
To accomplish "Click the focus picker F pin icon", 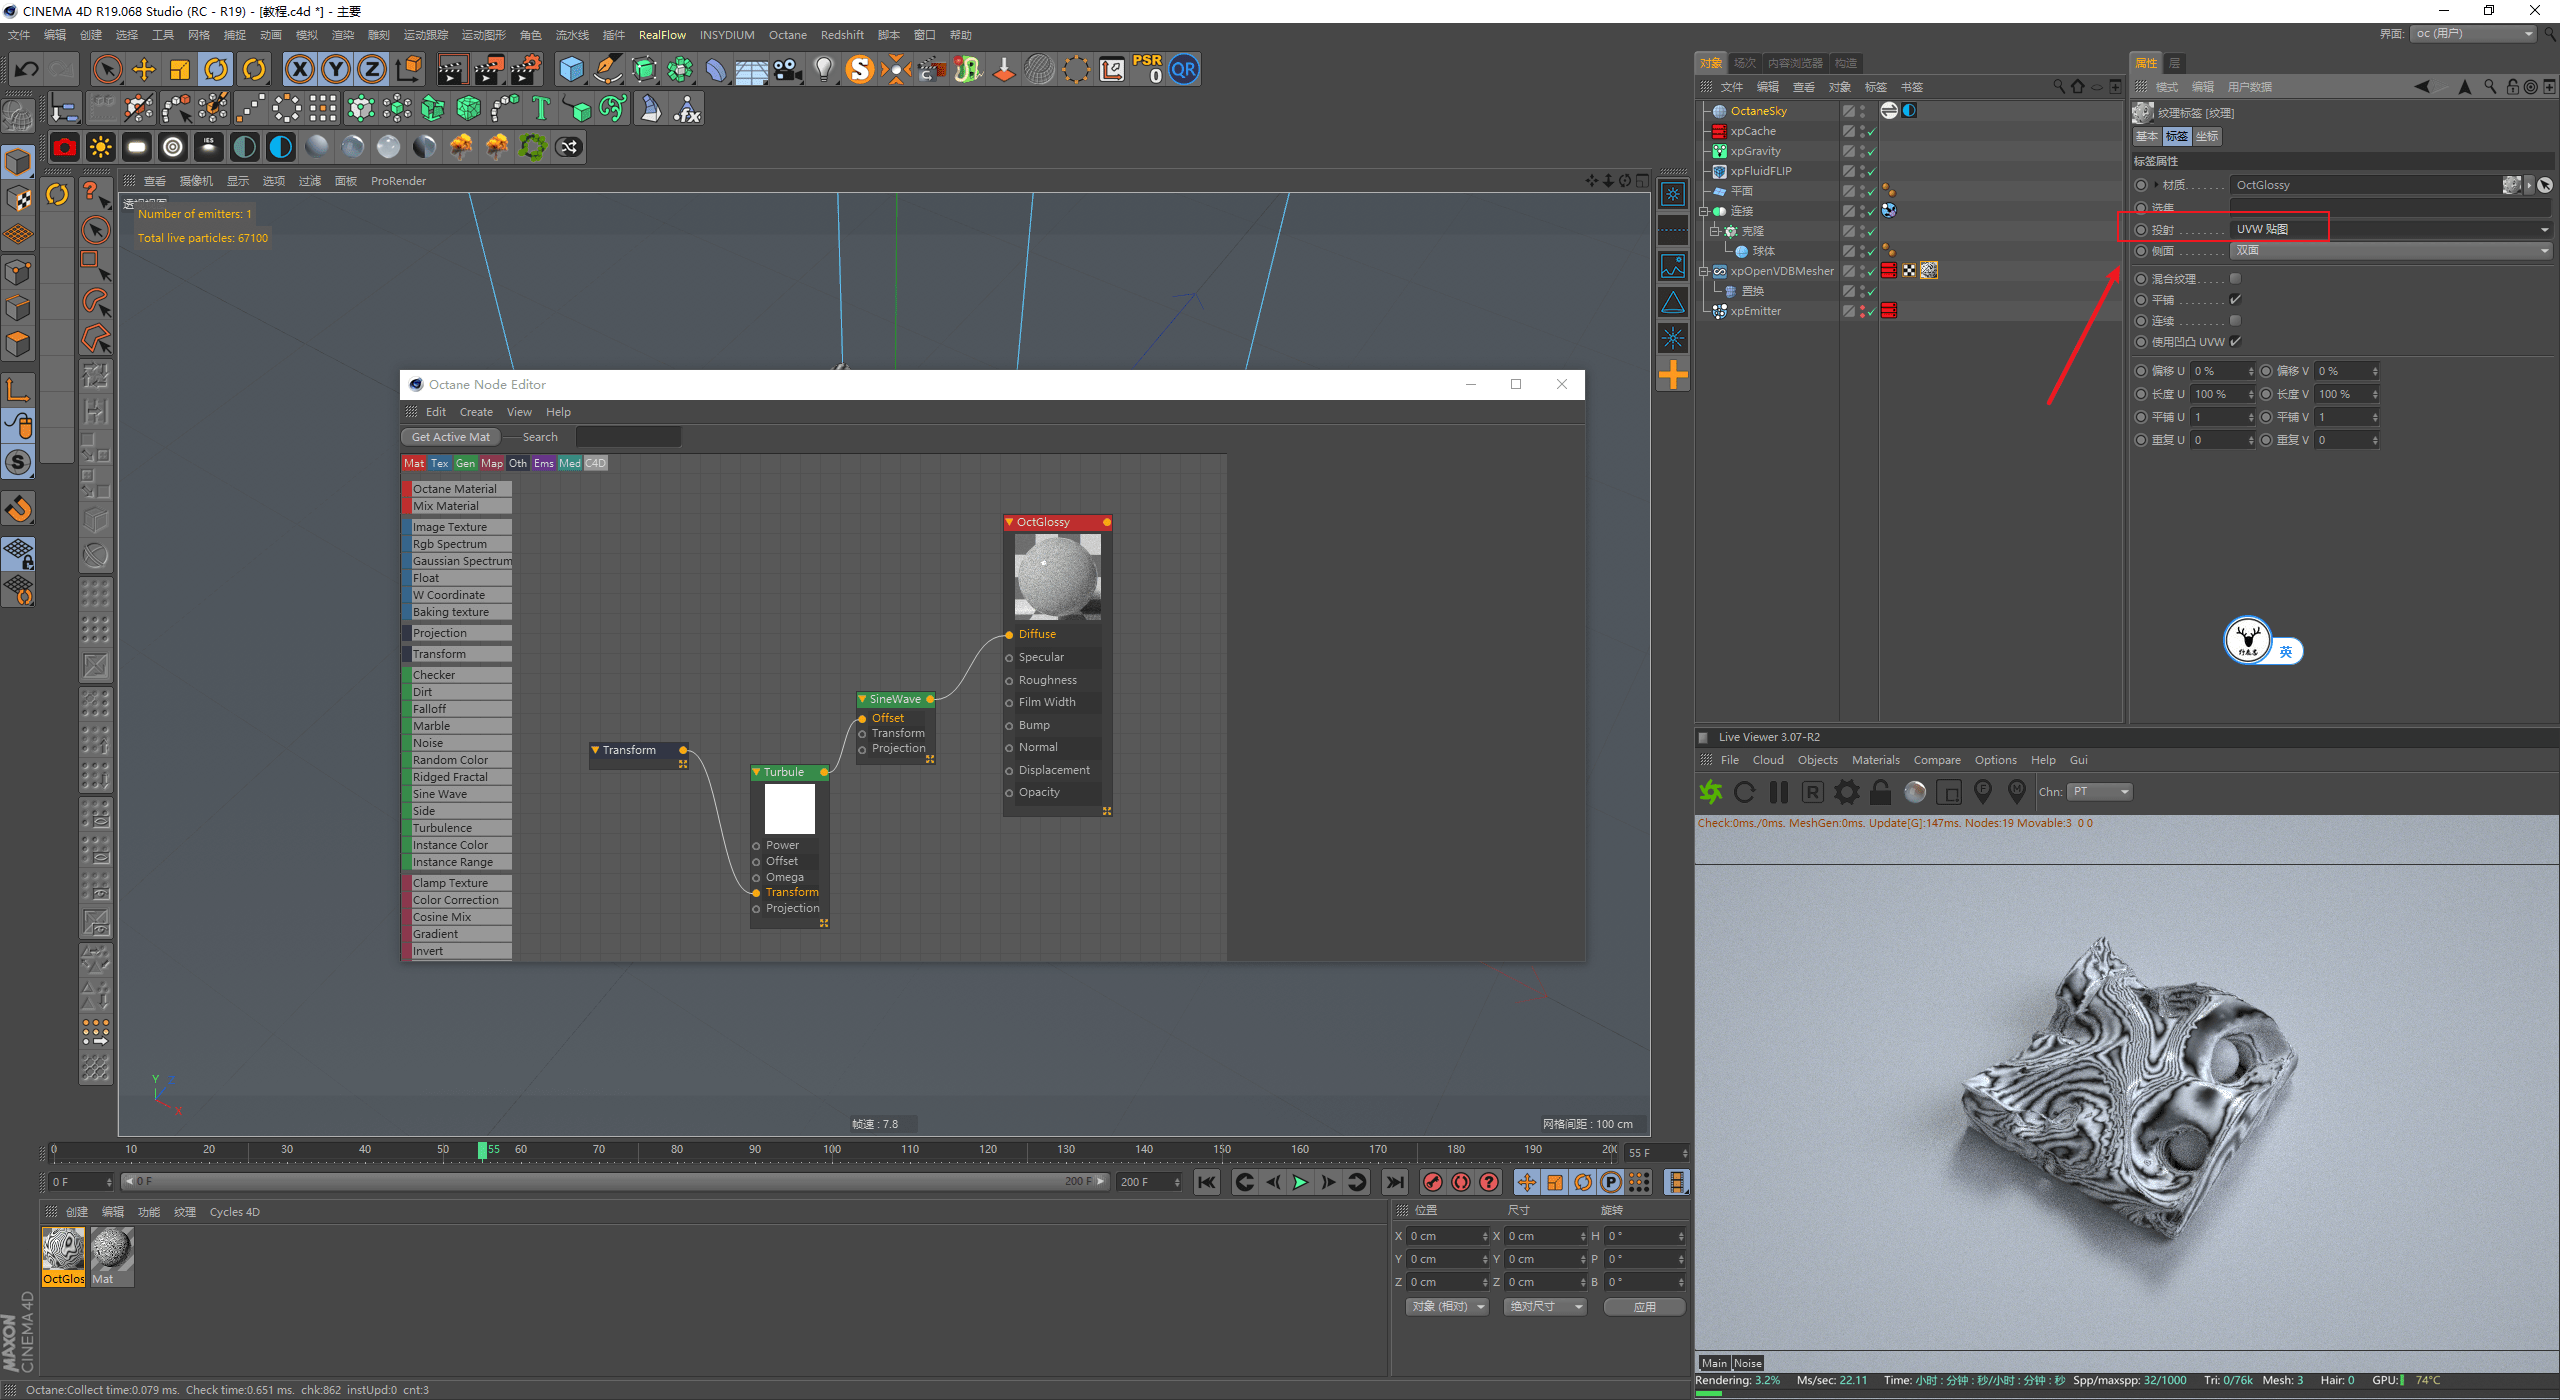I will tap(1983, 792).
